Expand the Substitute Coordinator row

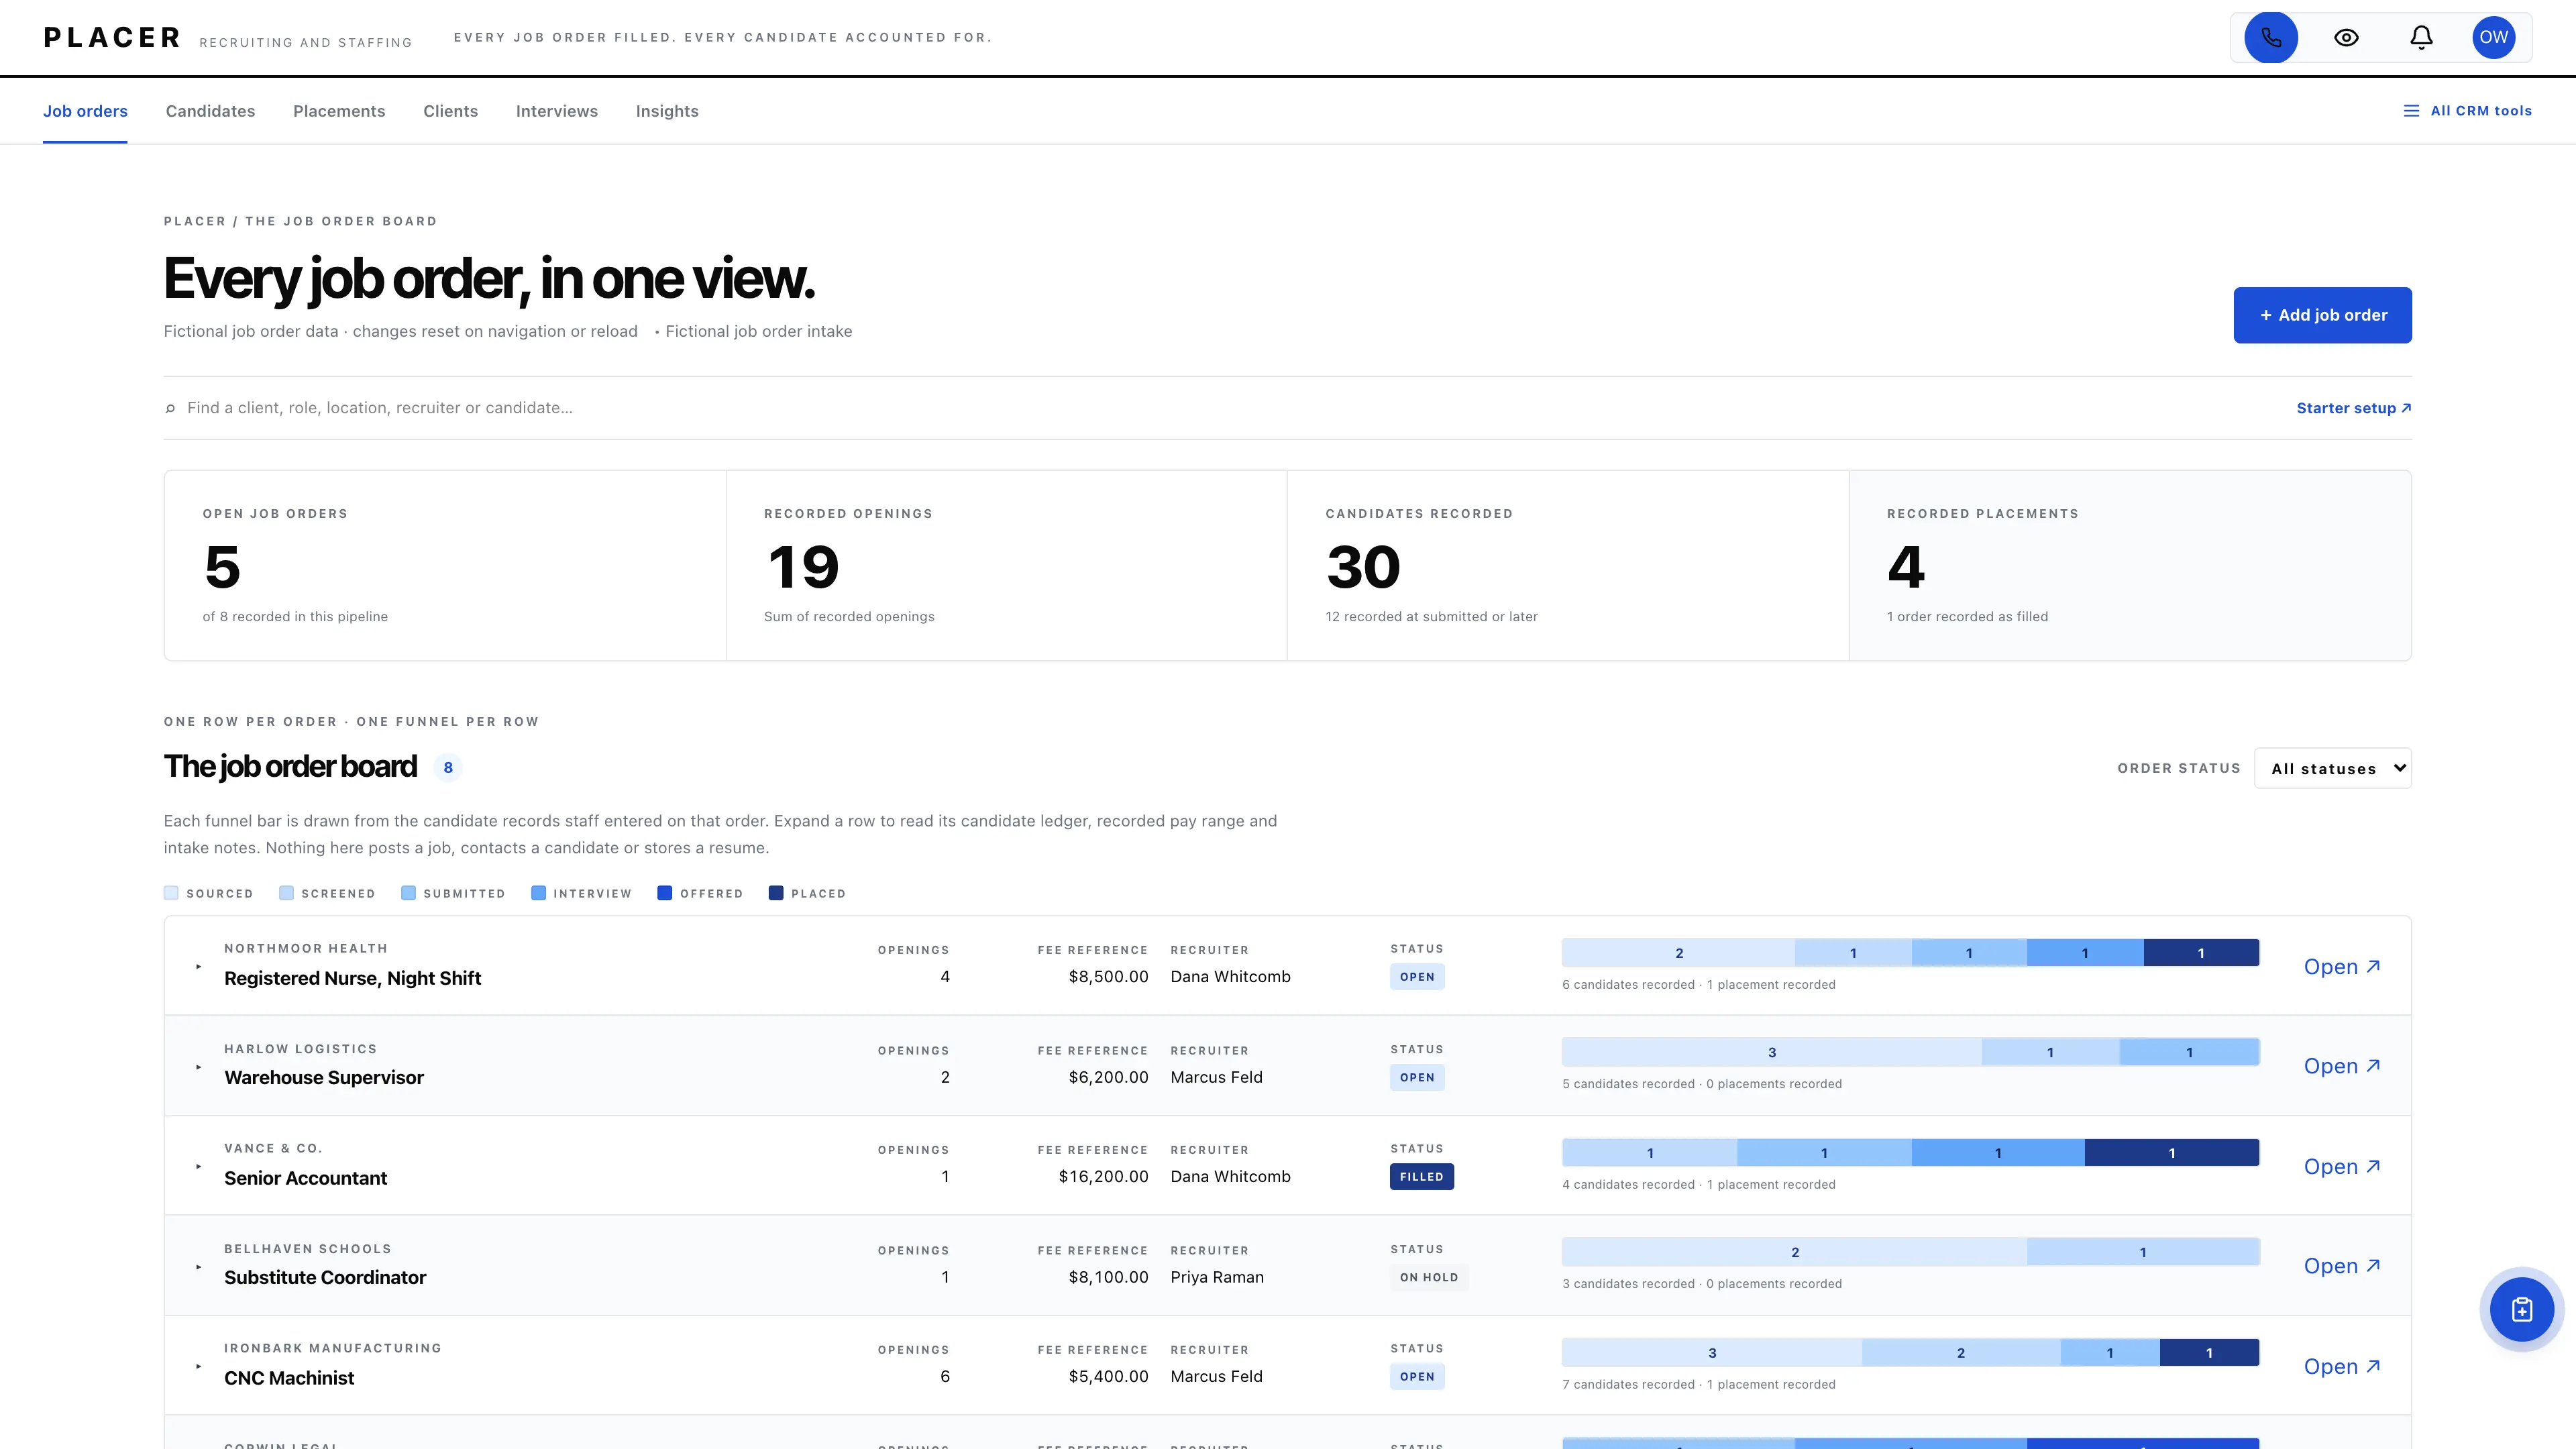tap(199, 1267)
